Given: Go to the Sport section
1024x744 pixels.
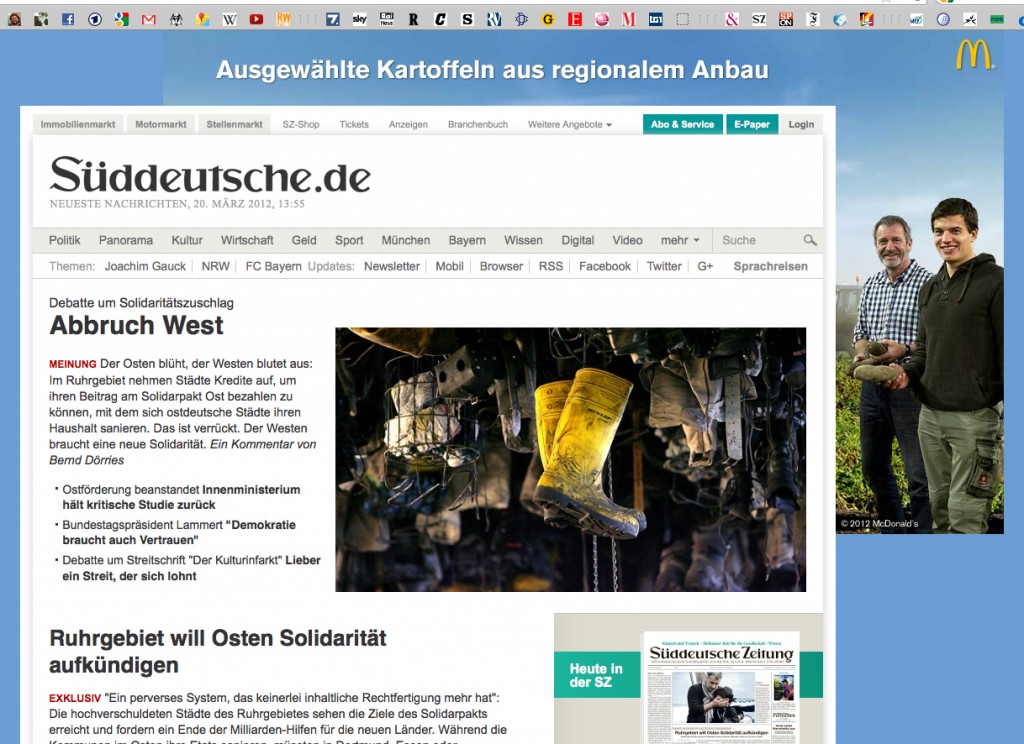Looking at the screenshot, I should (349, 240).
